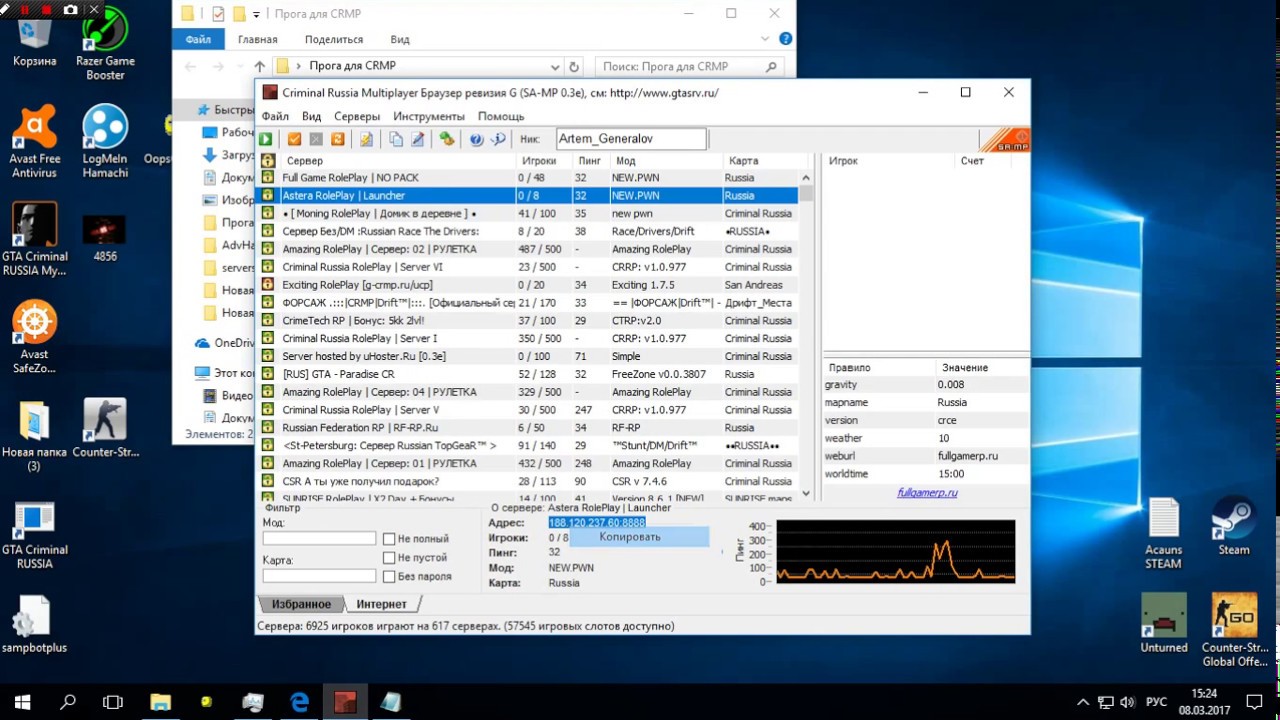
Task: Enable the Не полный filter checkbox
Action: pyautogui.click(x=390, y=539)
